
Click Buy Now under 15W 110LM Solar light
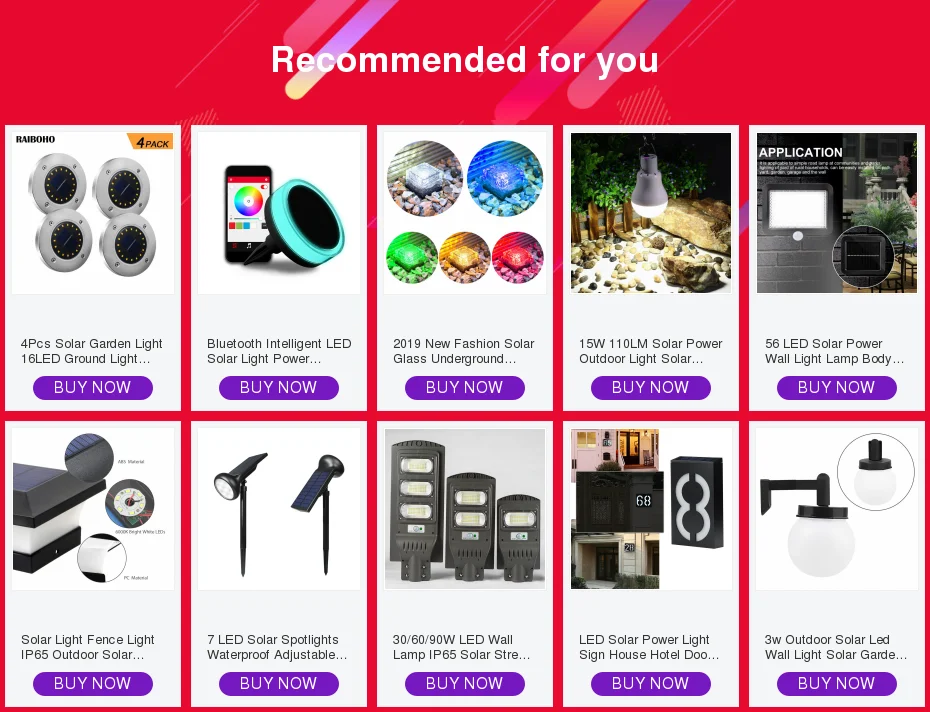coord(651,387)
